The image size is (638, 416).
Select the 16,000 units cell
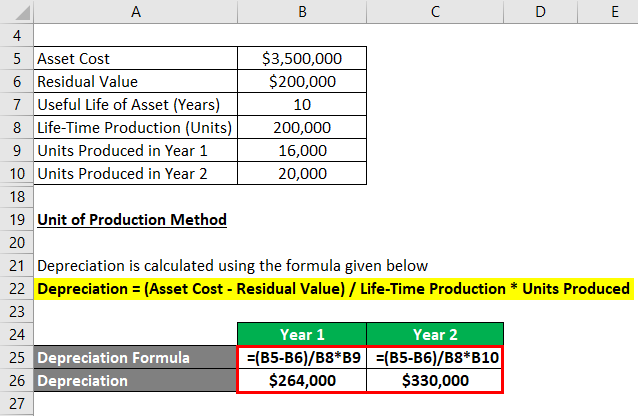(x=302, y=151)
